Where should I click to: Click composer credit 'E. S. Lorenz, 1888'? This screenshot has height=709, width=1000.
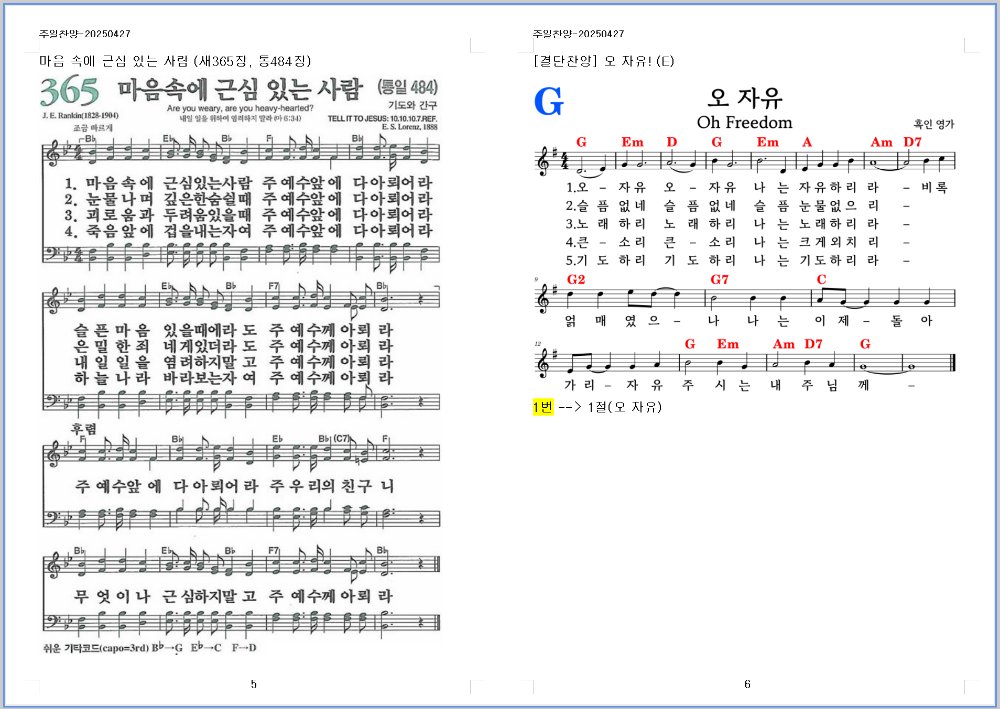(409, 127)
